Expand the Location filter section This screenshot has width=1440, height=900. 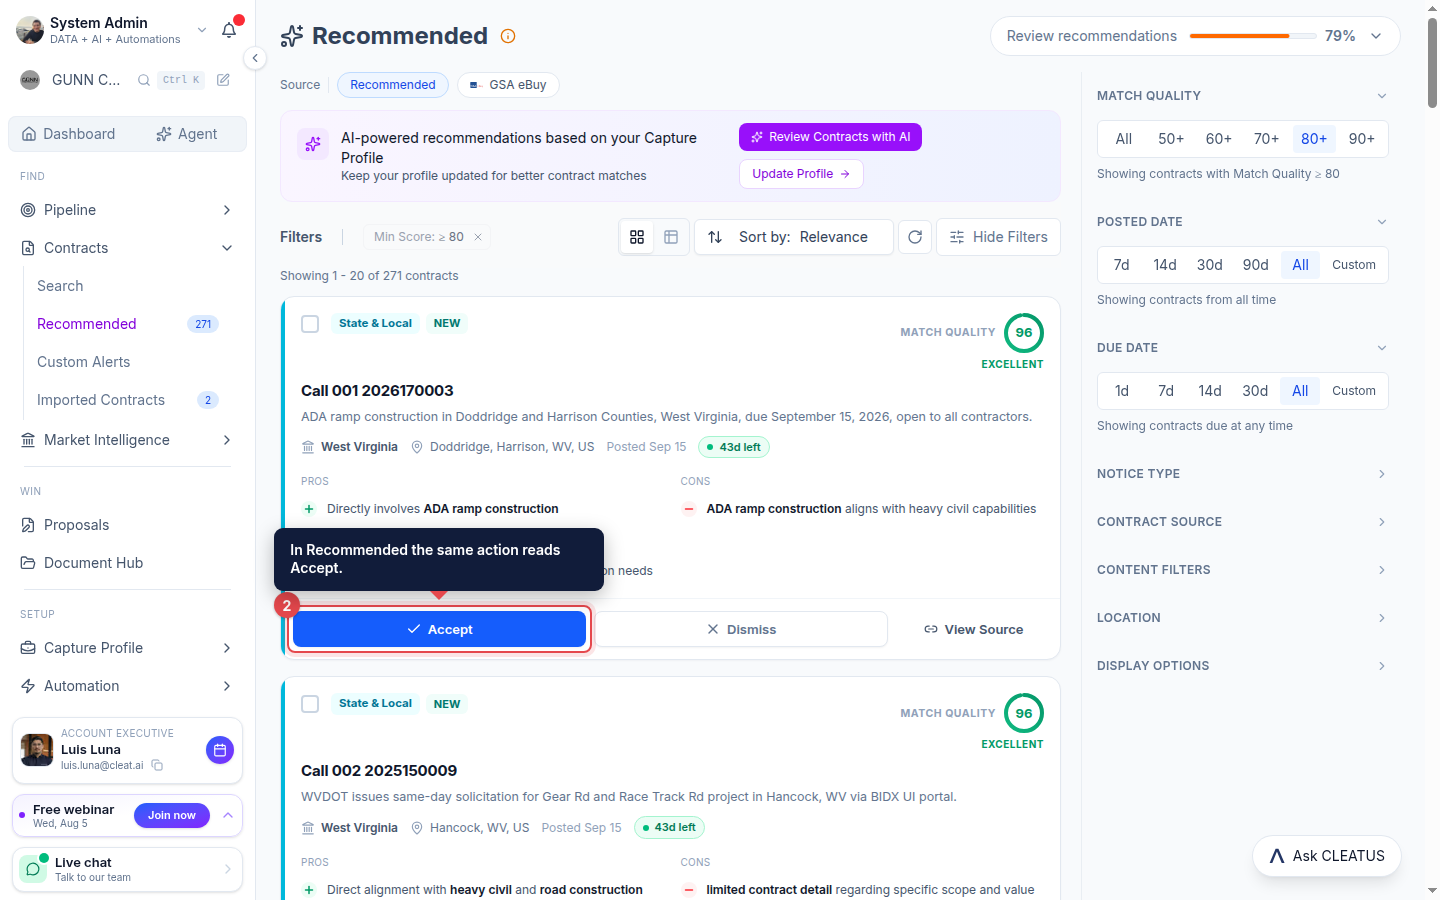click(1242, 618)
